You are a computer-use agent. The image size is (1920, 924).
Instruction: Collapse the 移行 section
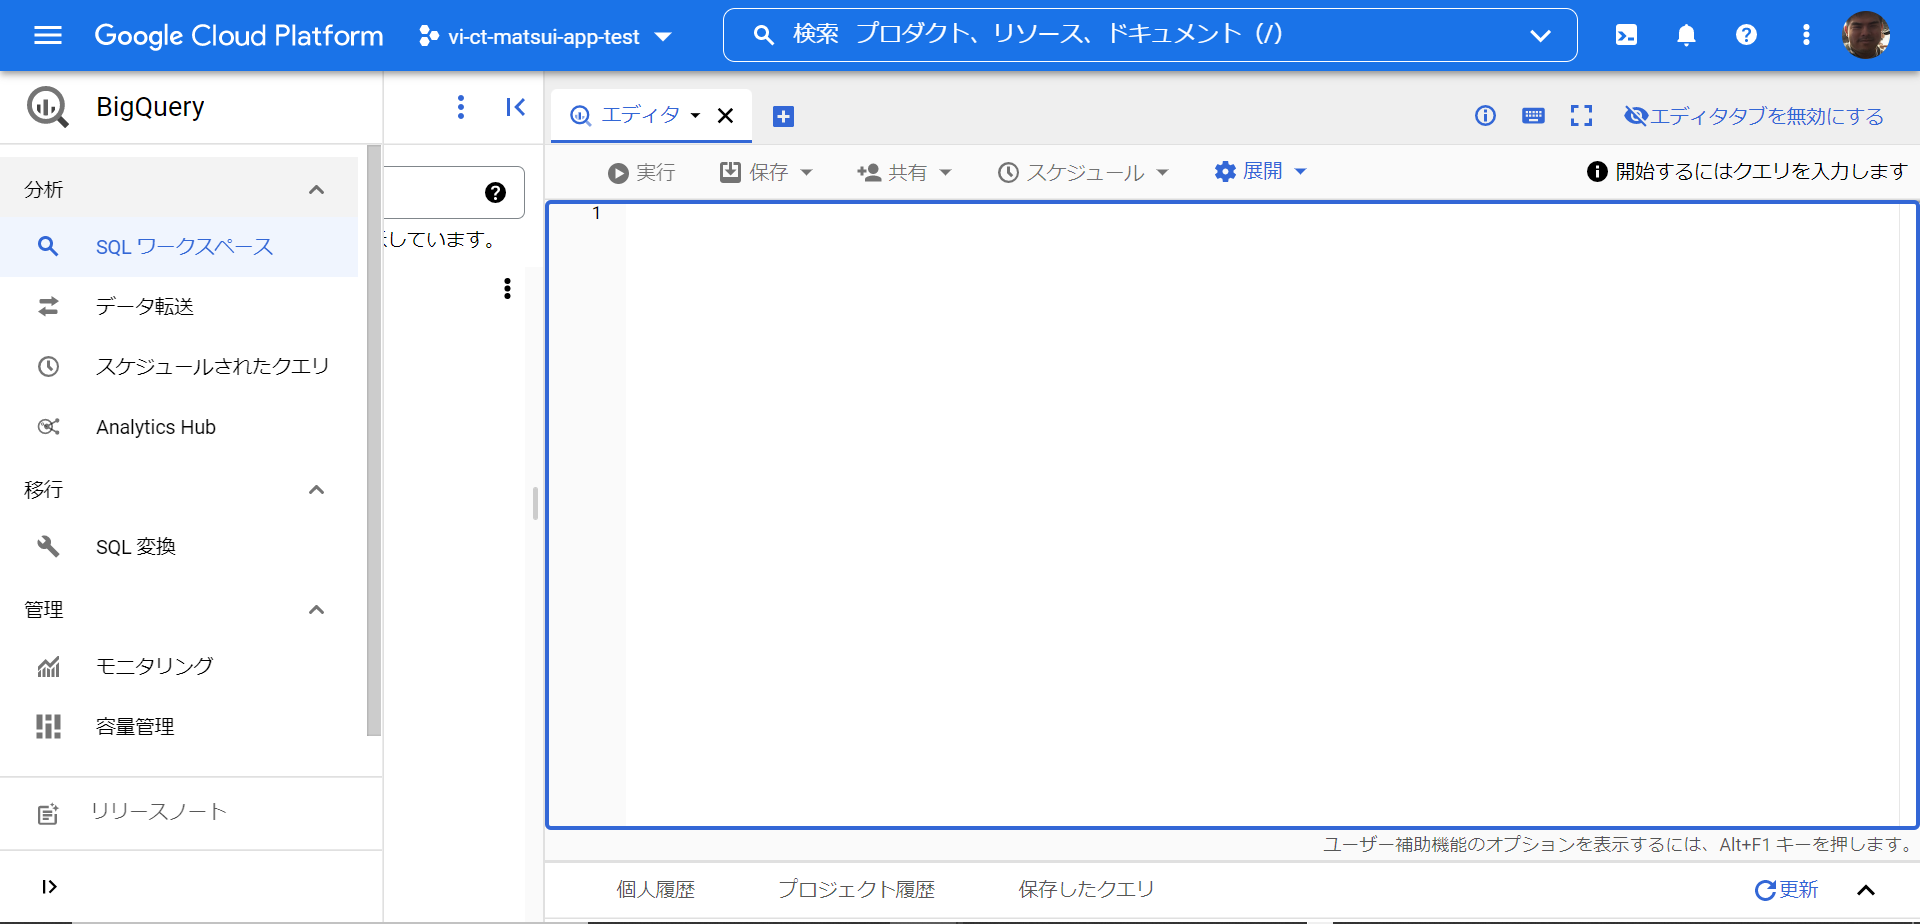tap(316, 490)
